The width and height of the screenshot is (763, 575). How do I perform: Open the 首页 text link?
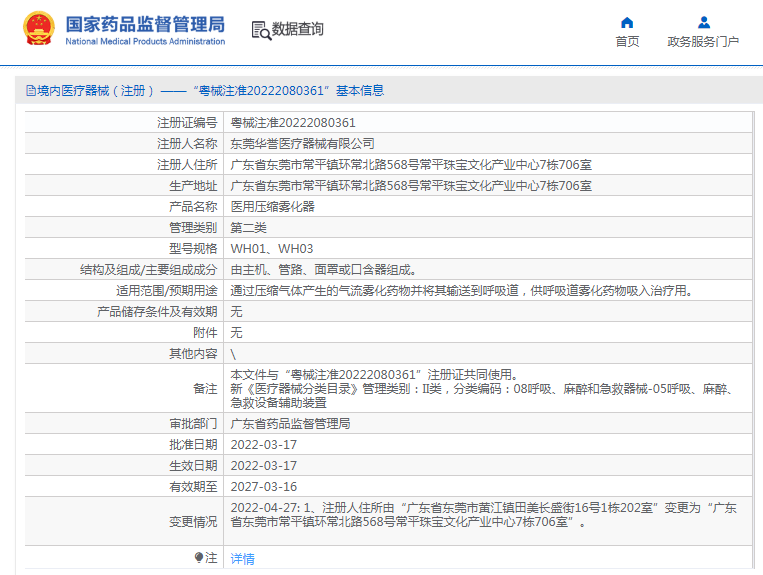coord(627,42)
